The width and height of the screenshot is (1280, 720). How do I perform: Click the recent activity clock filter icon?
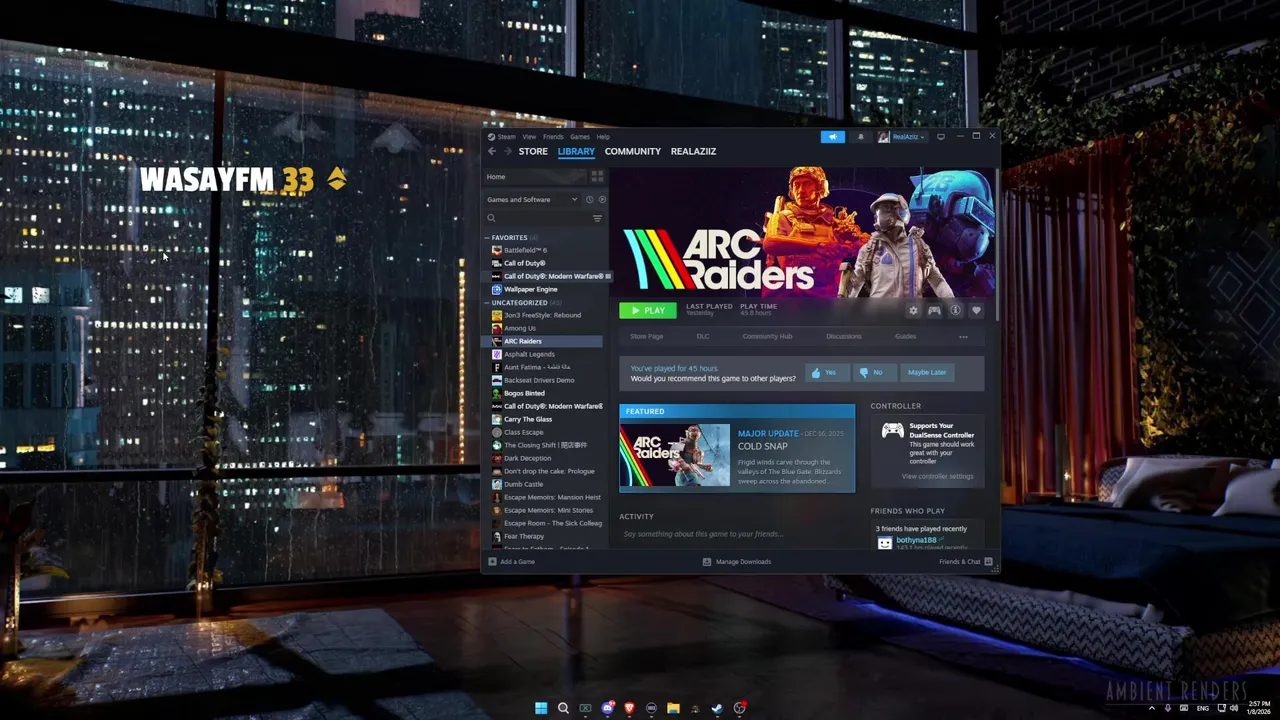589,199
